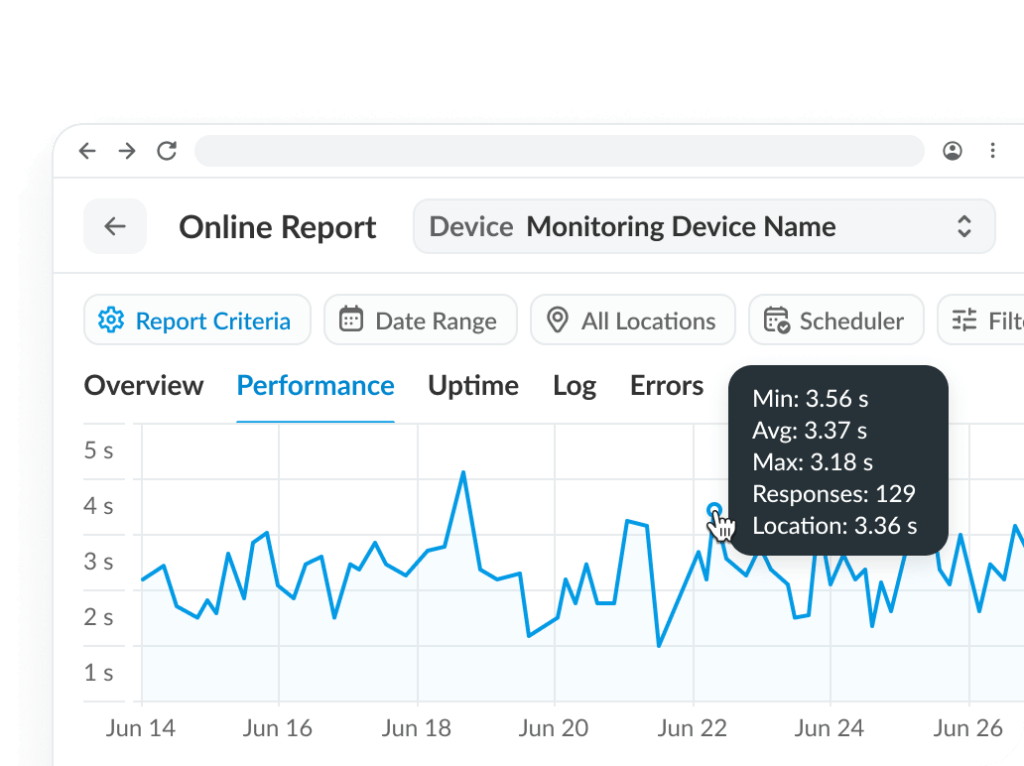The width and height of the screenshot is (1024, 766).
Task: Click the Responses line in tooltip
Action: 834,493
